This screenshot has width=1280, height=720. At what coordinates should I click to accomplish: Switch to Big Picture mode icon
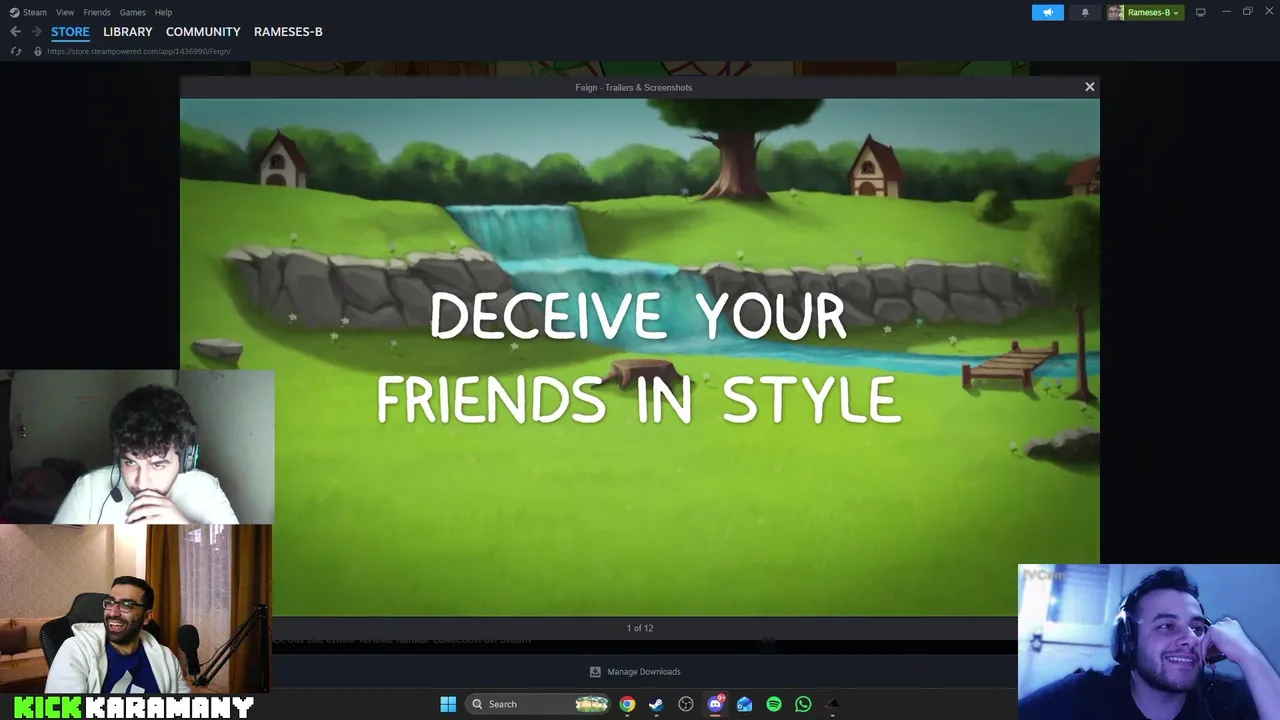coord(1200,12)
